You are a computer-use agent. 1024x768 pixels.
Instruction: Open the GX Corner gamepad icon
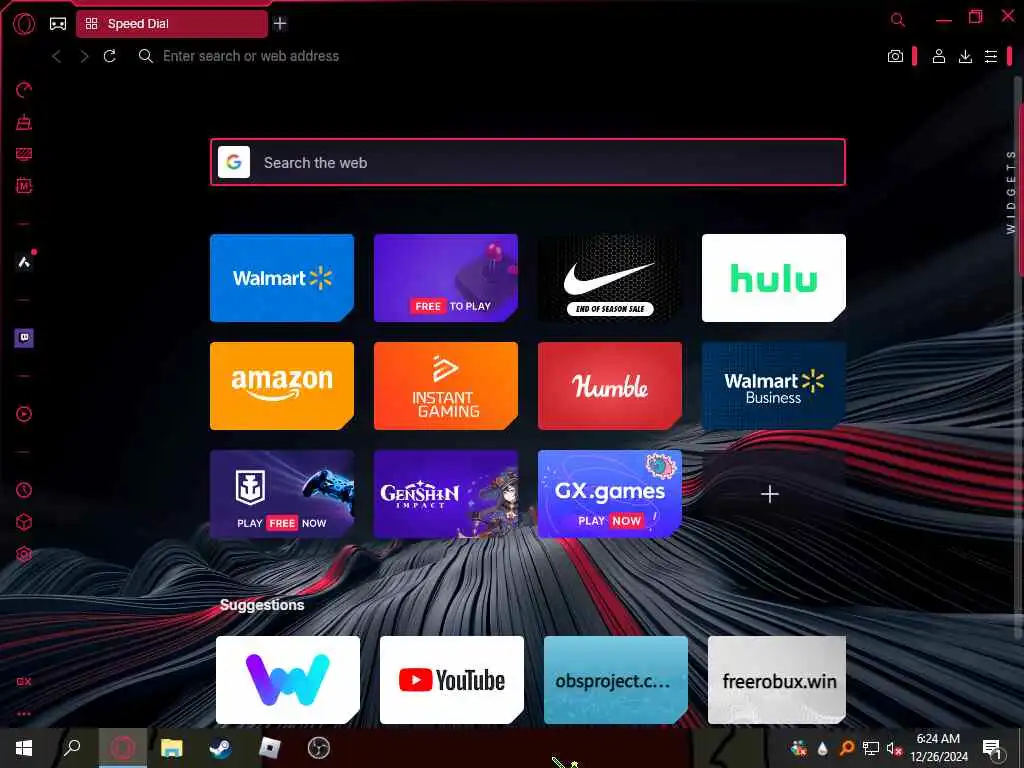tap(58, 24)
